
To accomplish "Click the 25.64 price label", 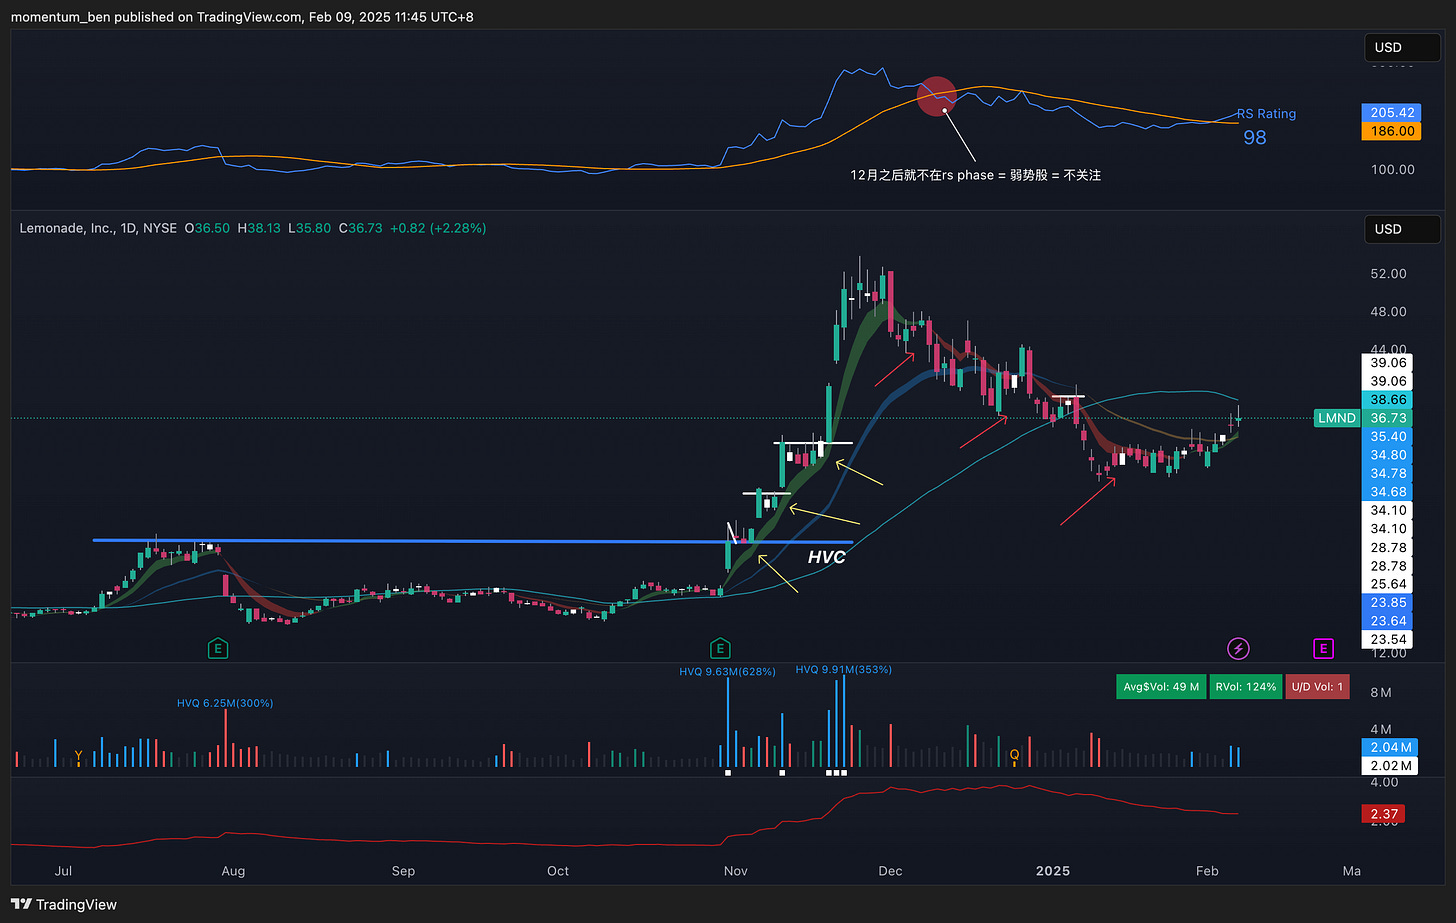I will pos(1388,584).
